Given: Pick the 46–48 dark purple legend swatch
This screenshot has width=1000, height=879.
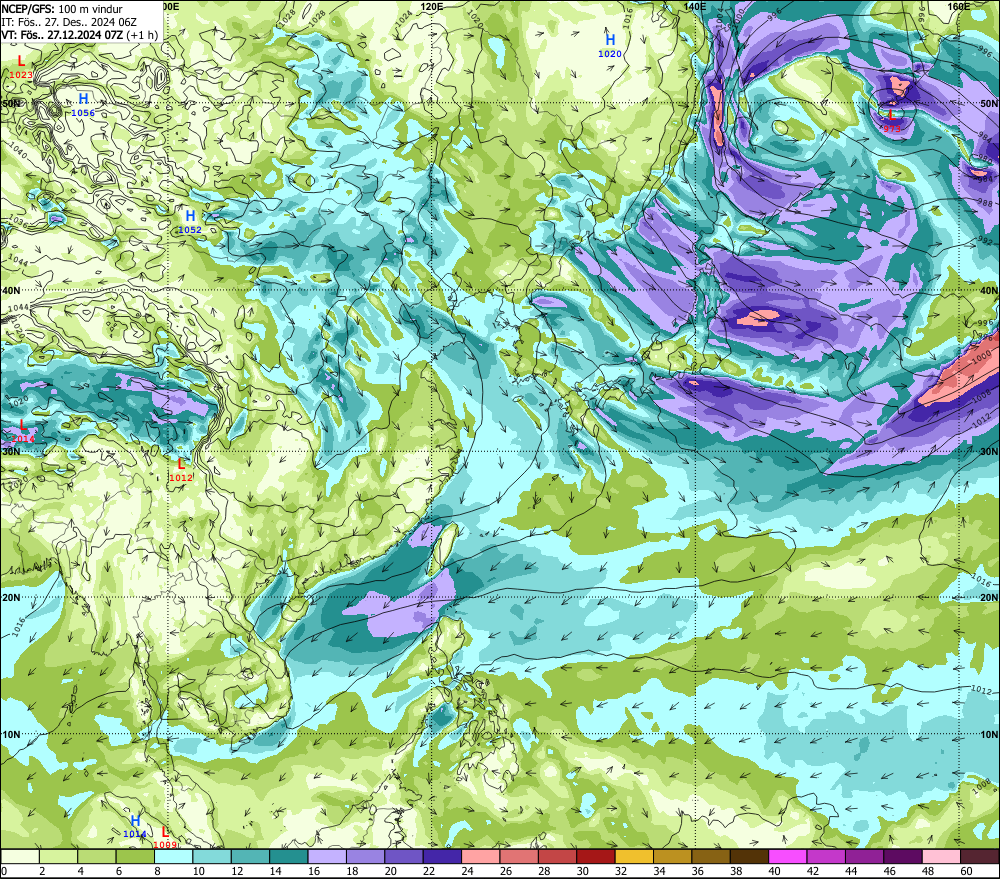Looking at the screenshot, I should 902,857.
